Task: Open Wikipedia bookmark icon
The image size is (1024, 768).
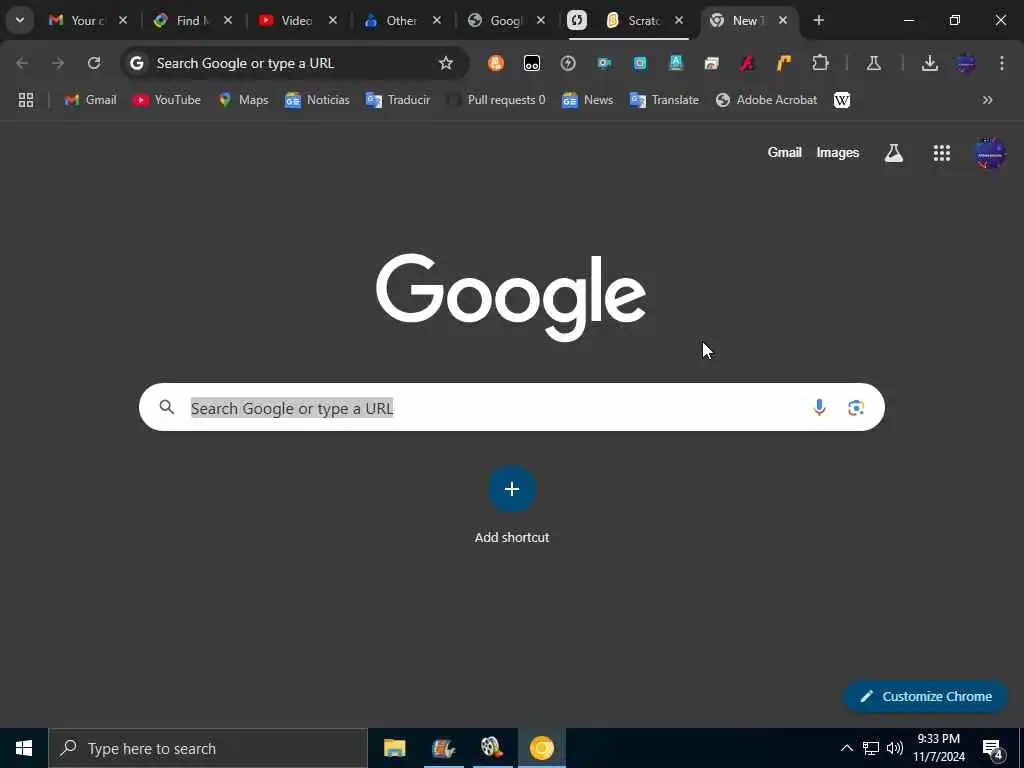Action: pos(842,100)
